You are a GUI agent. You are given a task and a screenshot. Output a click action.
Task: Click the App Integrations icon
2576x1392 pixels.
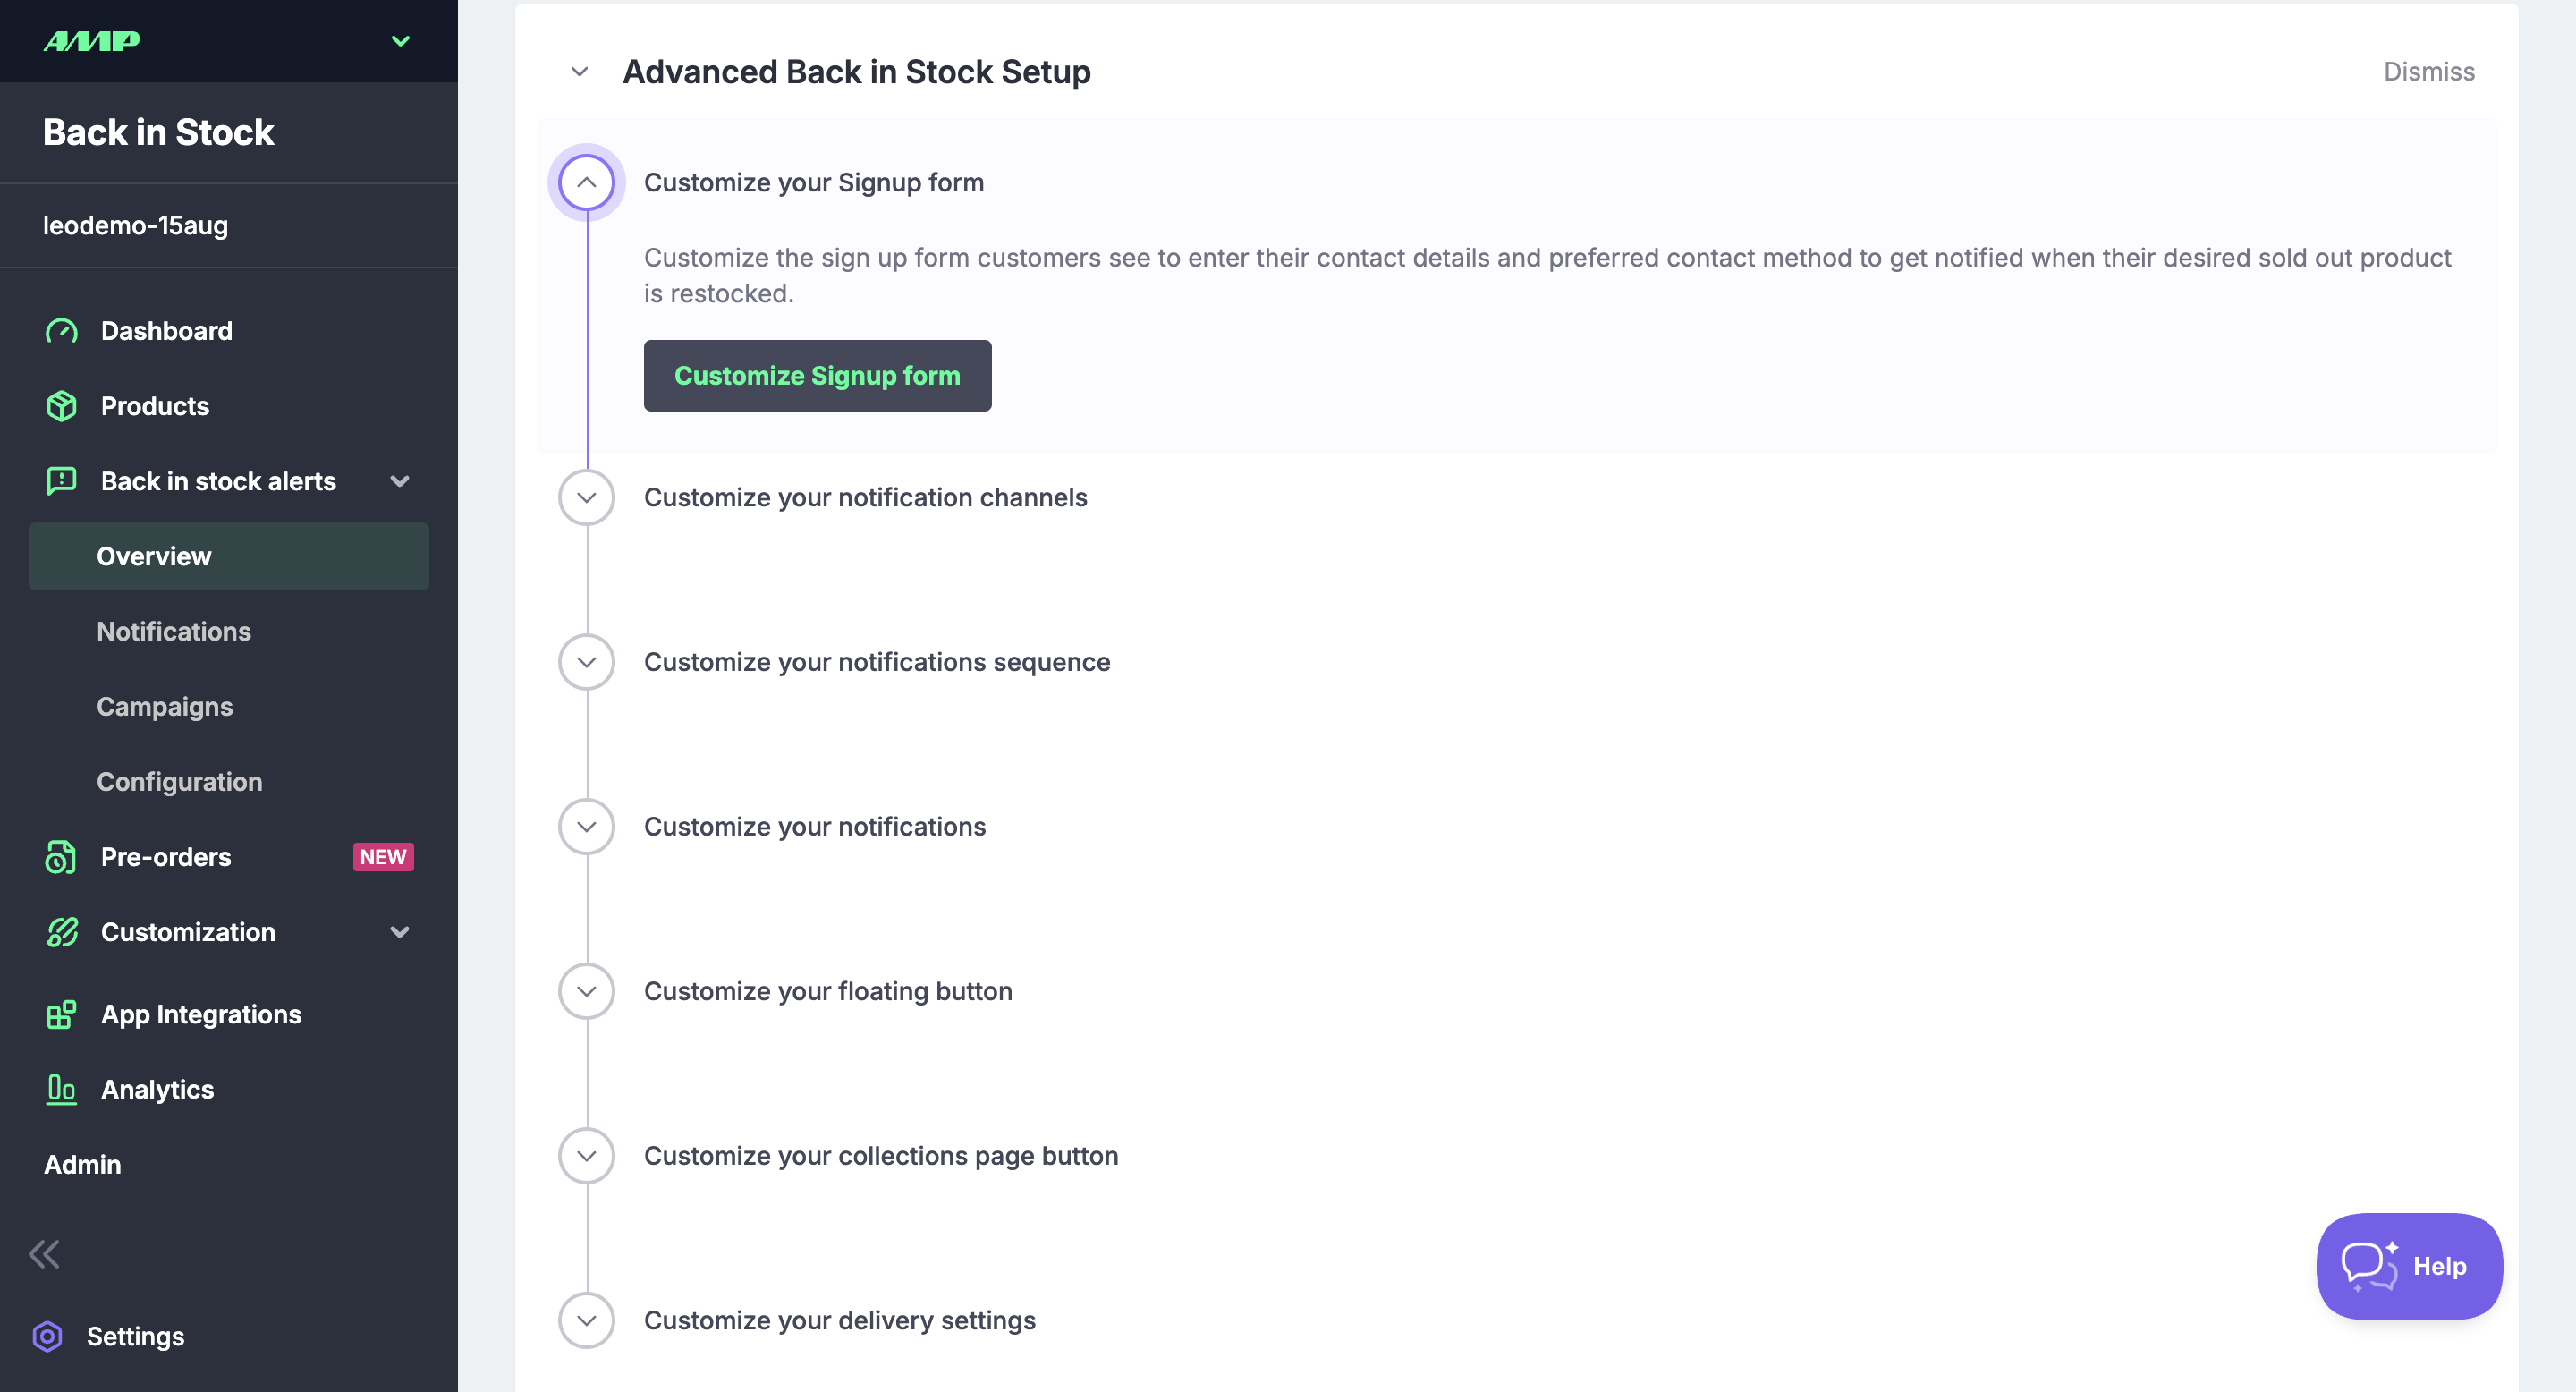[61, 1014]
